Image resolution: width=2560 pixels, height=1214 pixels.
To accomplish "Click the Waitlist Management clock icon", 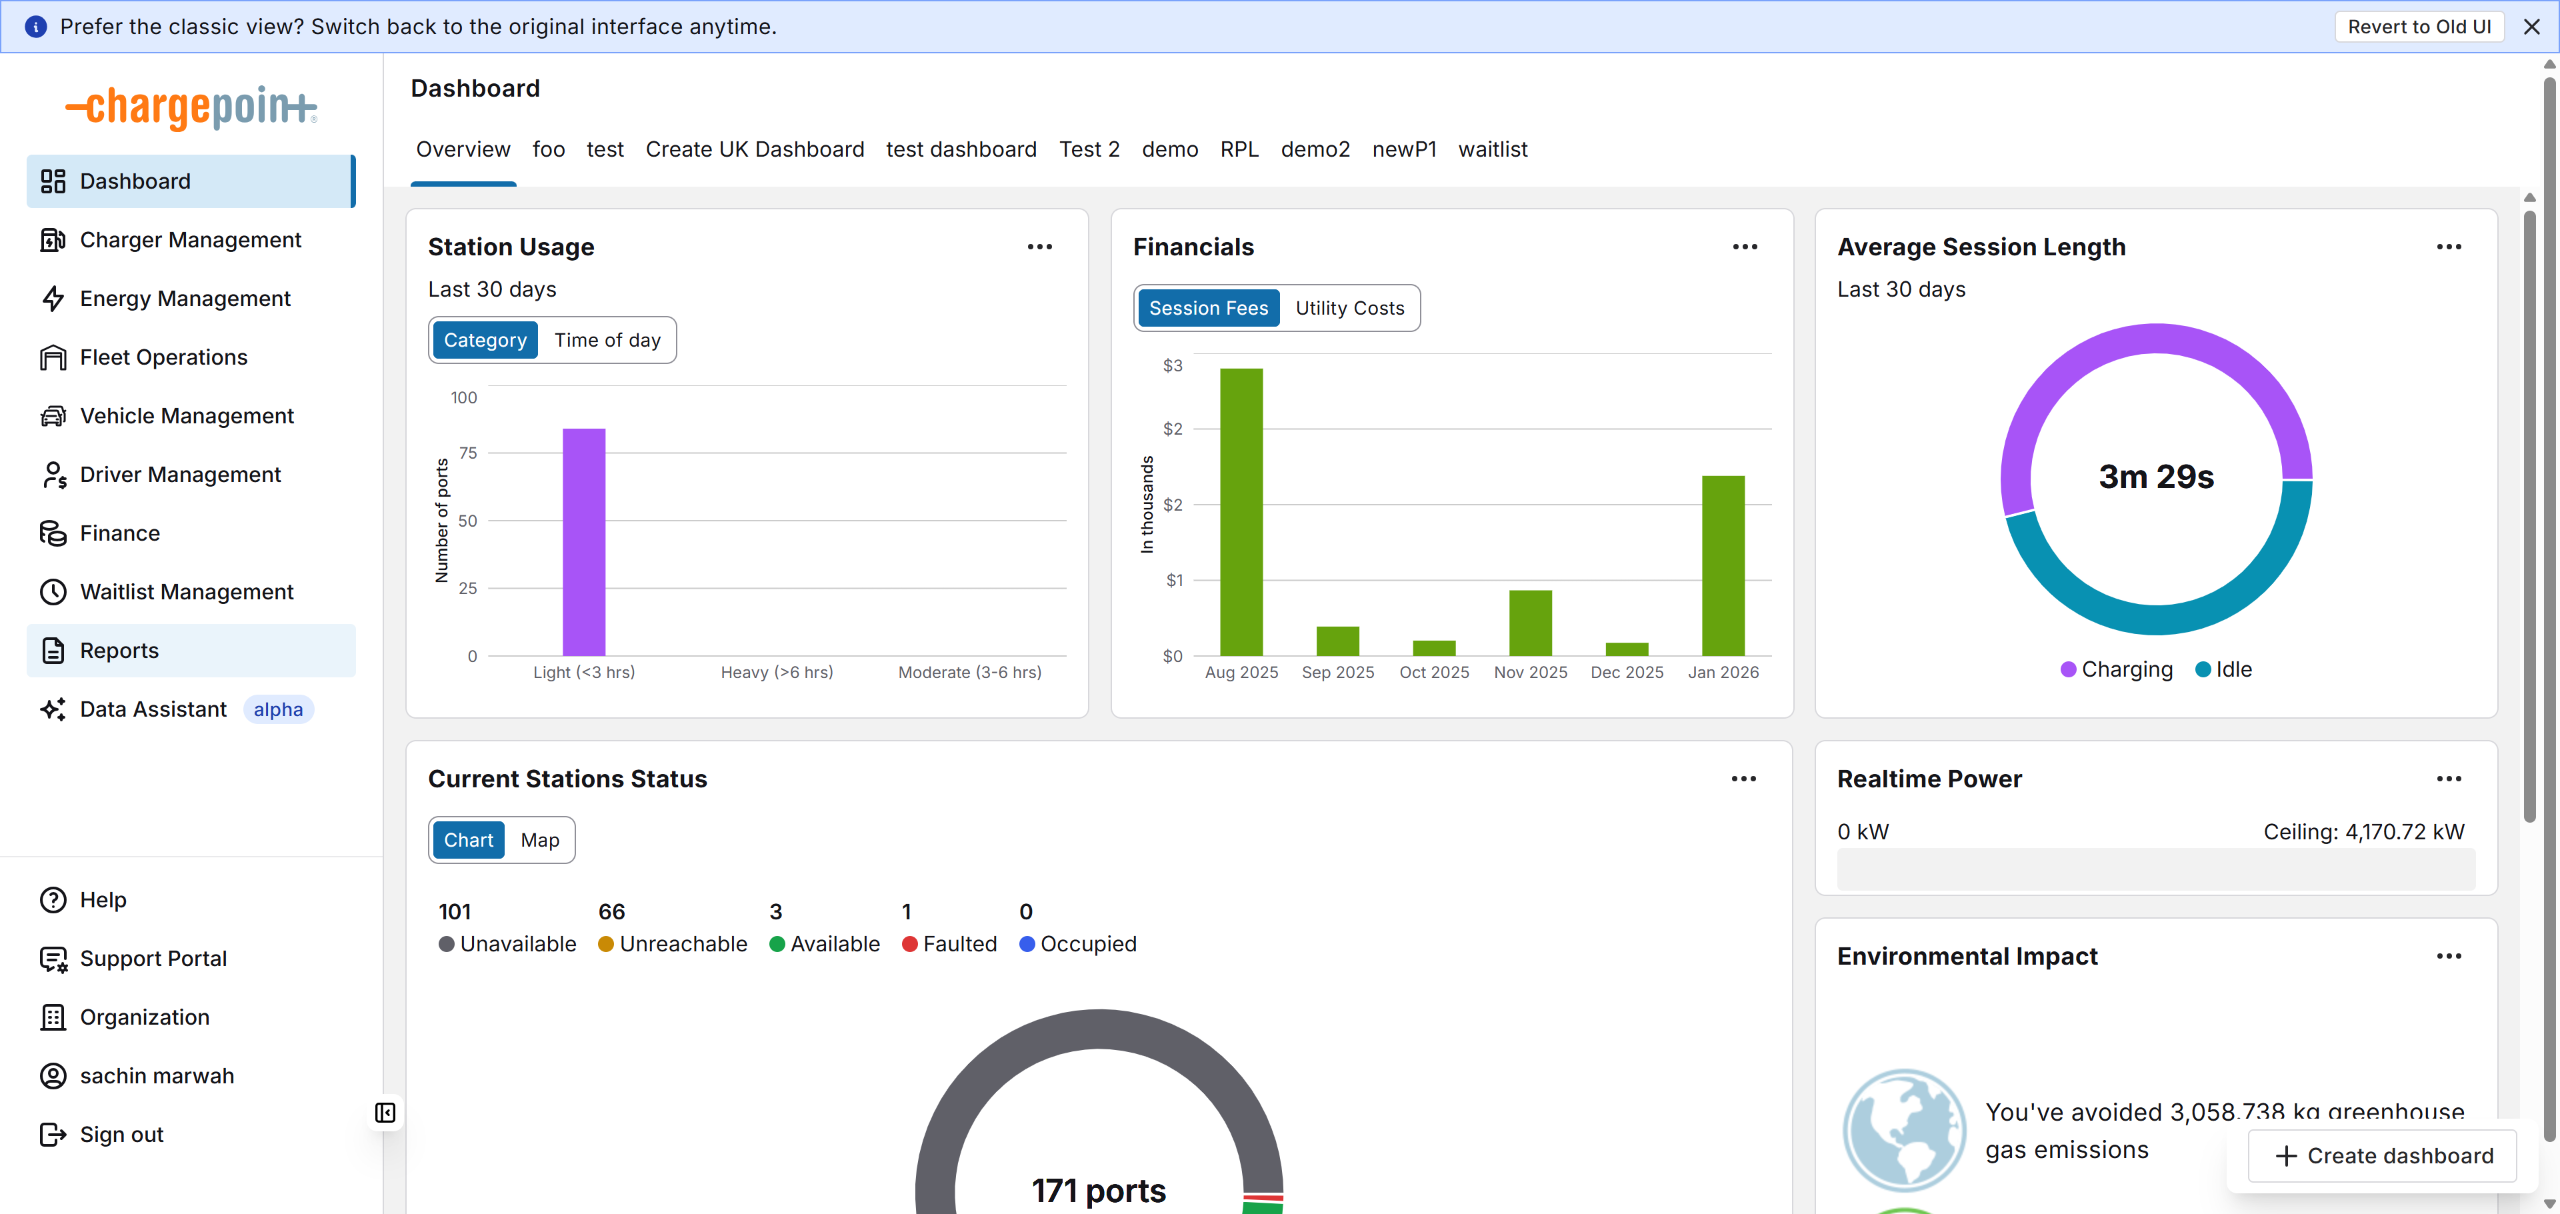I will click(x=53, y=592).
